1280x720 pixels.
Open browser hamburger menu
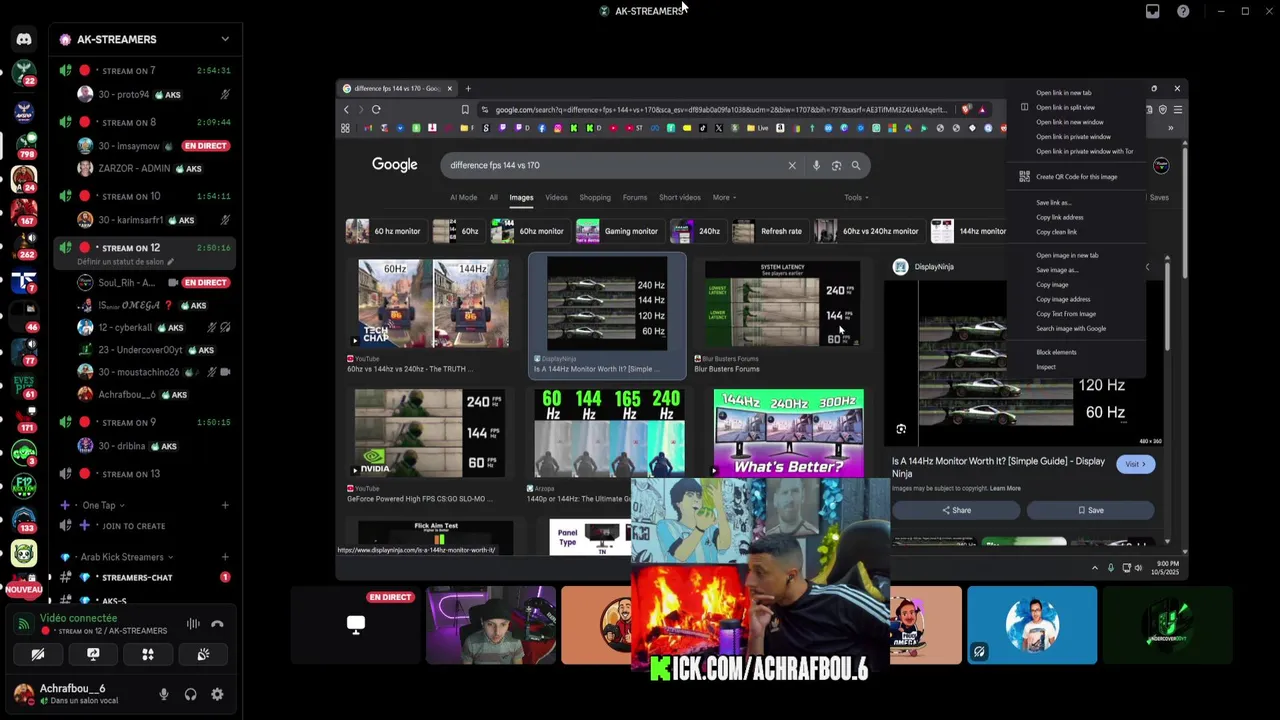click(1177, 109)
